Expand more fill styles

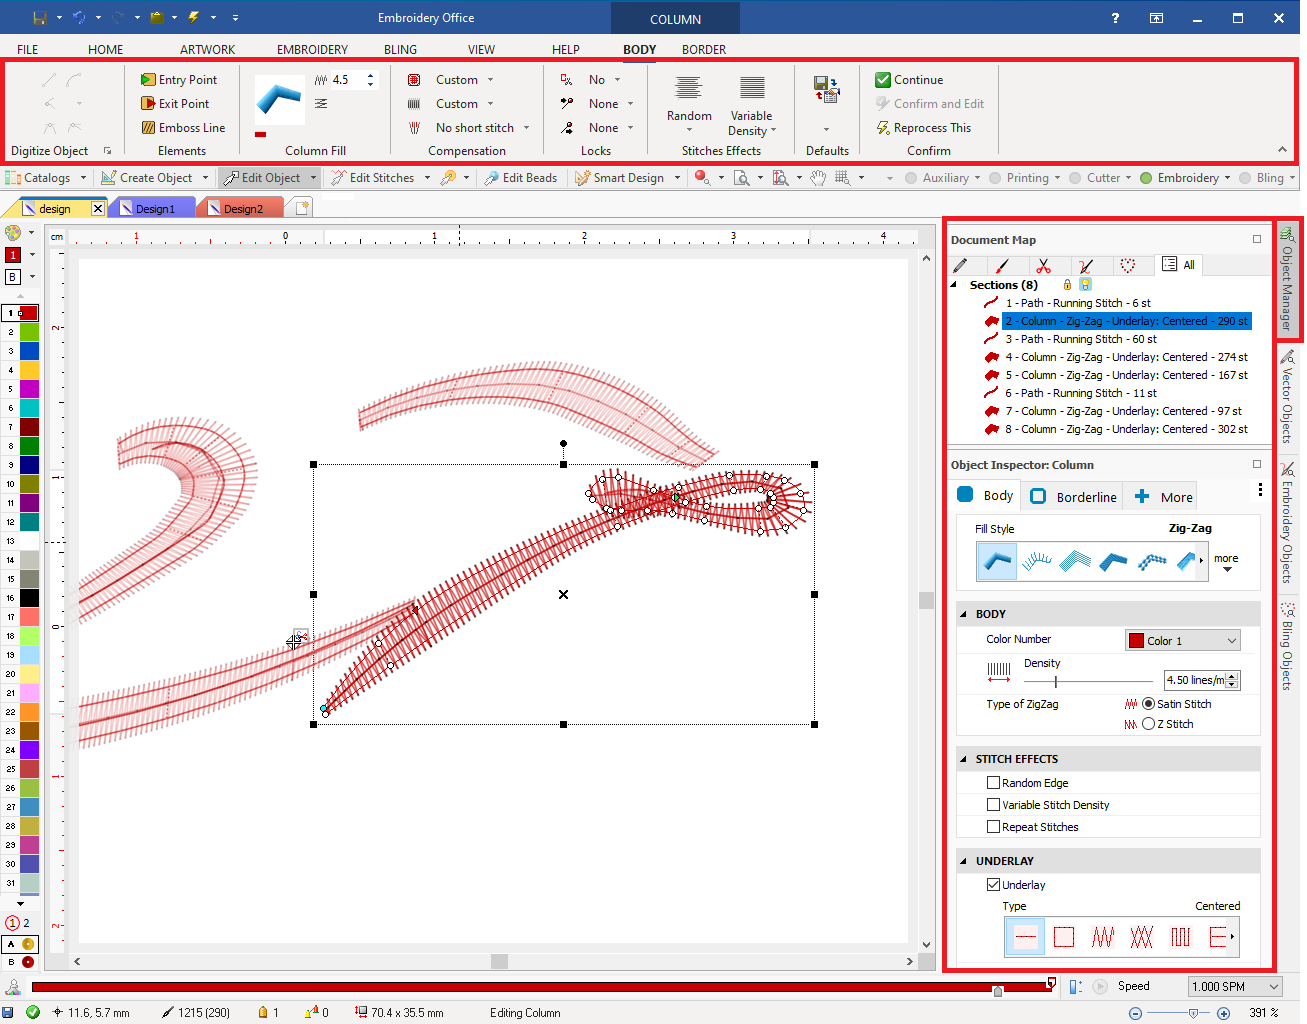1226,563
